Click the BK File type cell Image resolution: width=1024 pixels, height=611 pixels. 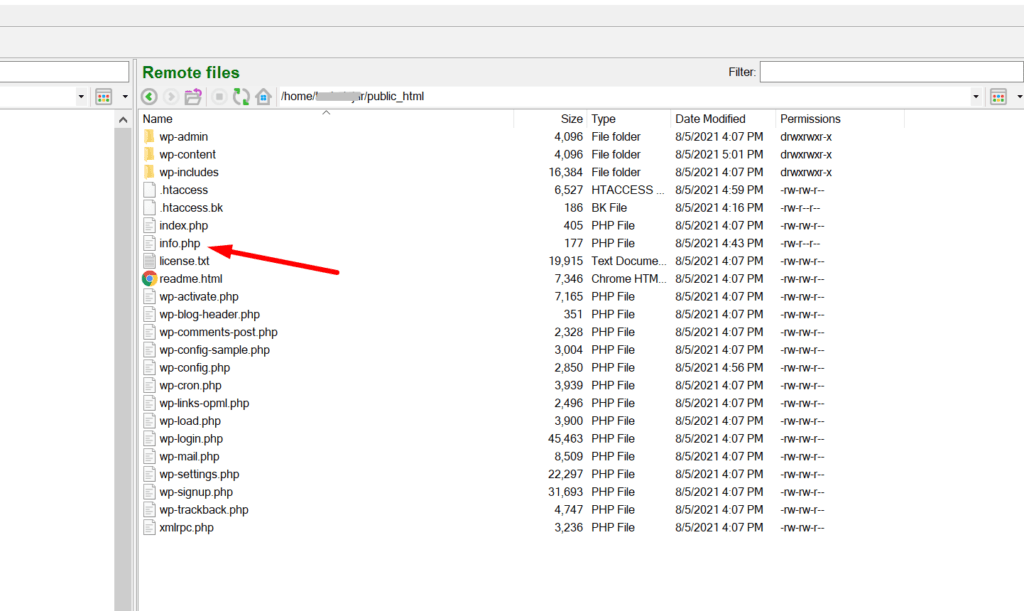coord(609,208)
